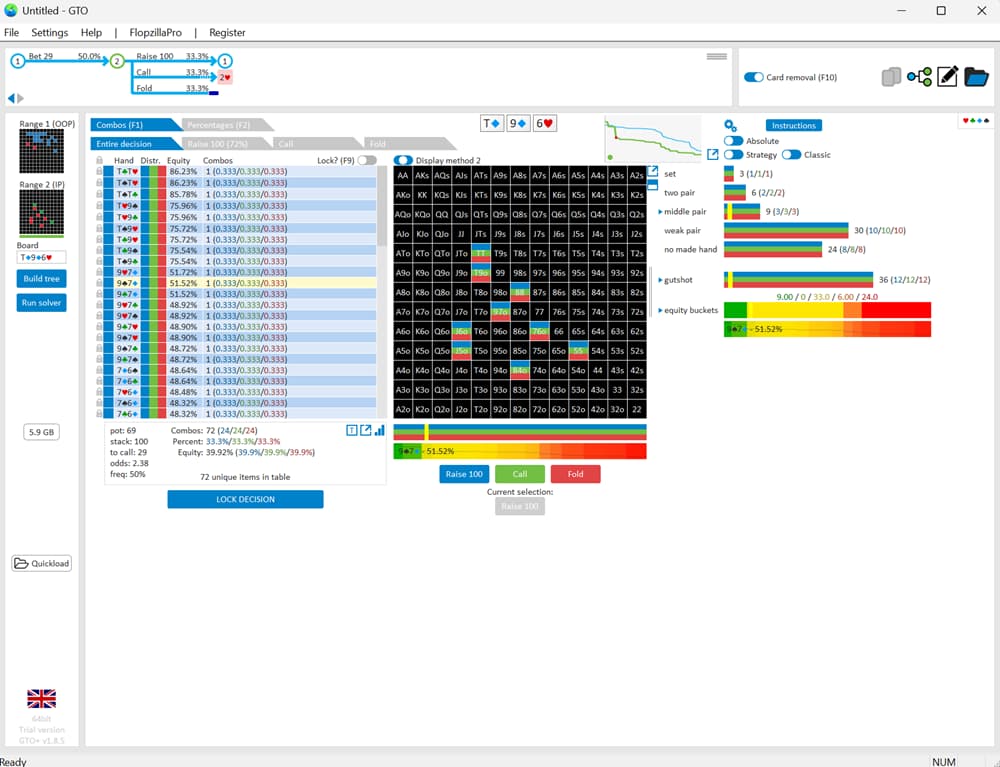This screenshot has height=767, width=1000.
Task: Open the blue folder icon
Action: point(976,77)
